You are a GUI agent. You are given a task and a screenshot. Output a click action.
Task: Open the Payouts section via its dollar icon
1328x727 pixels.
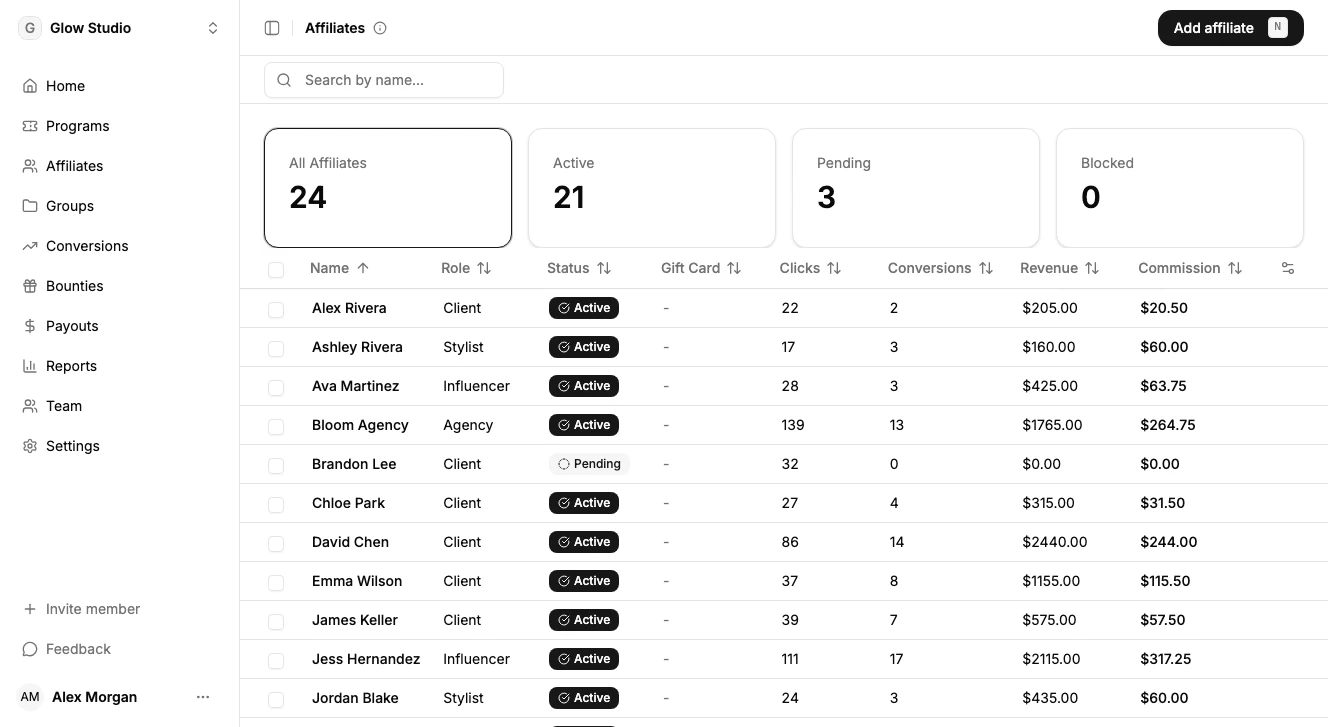pyautogui.click(x=29, y=326)
